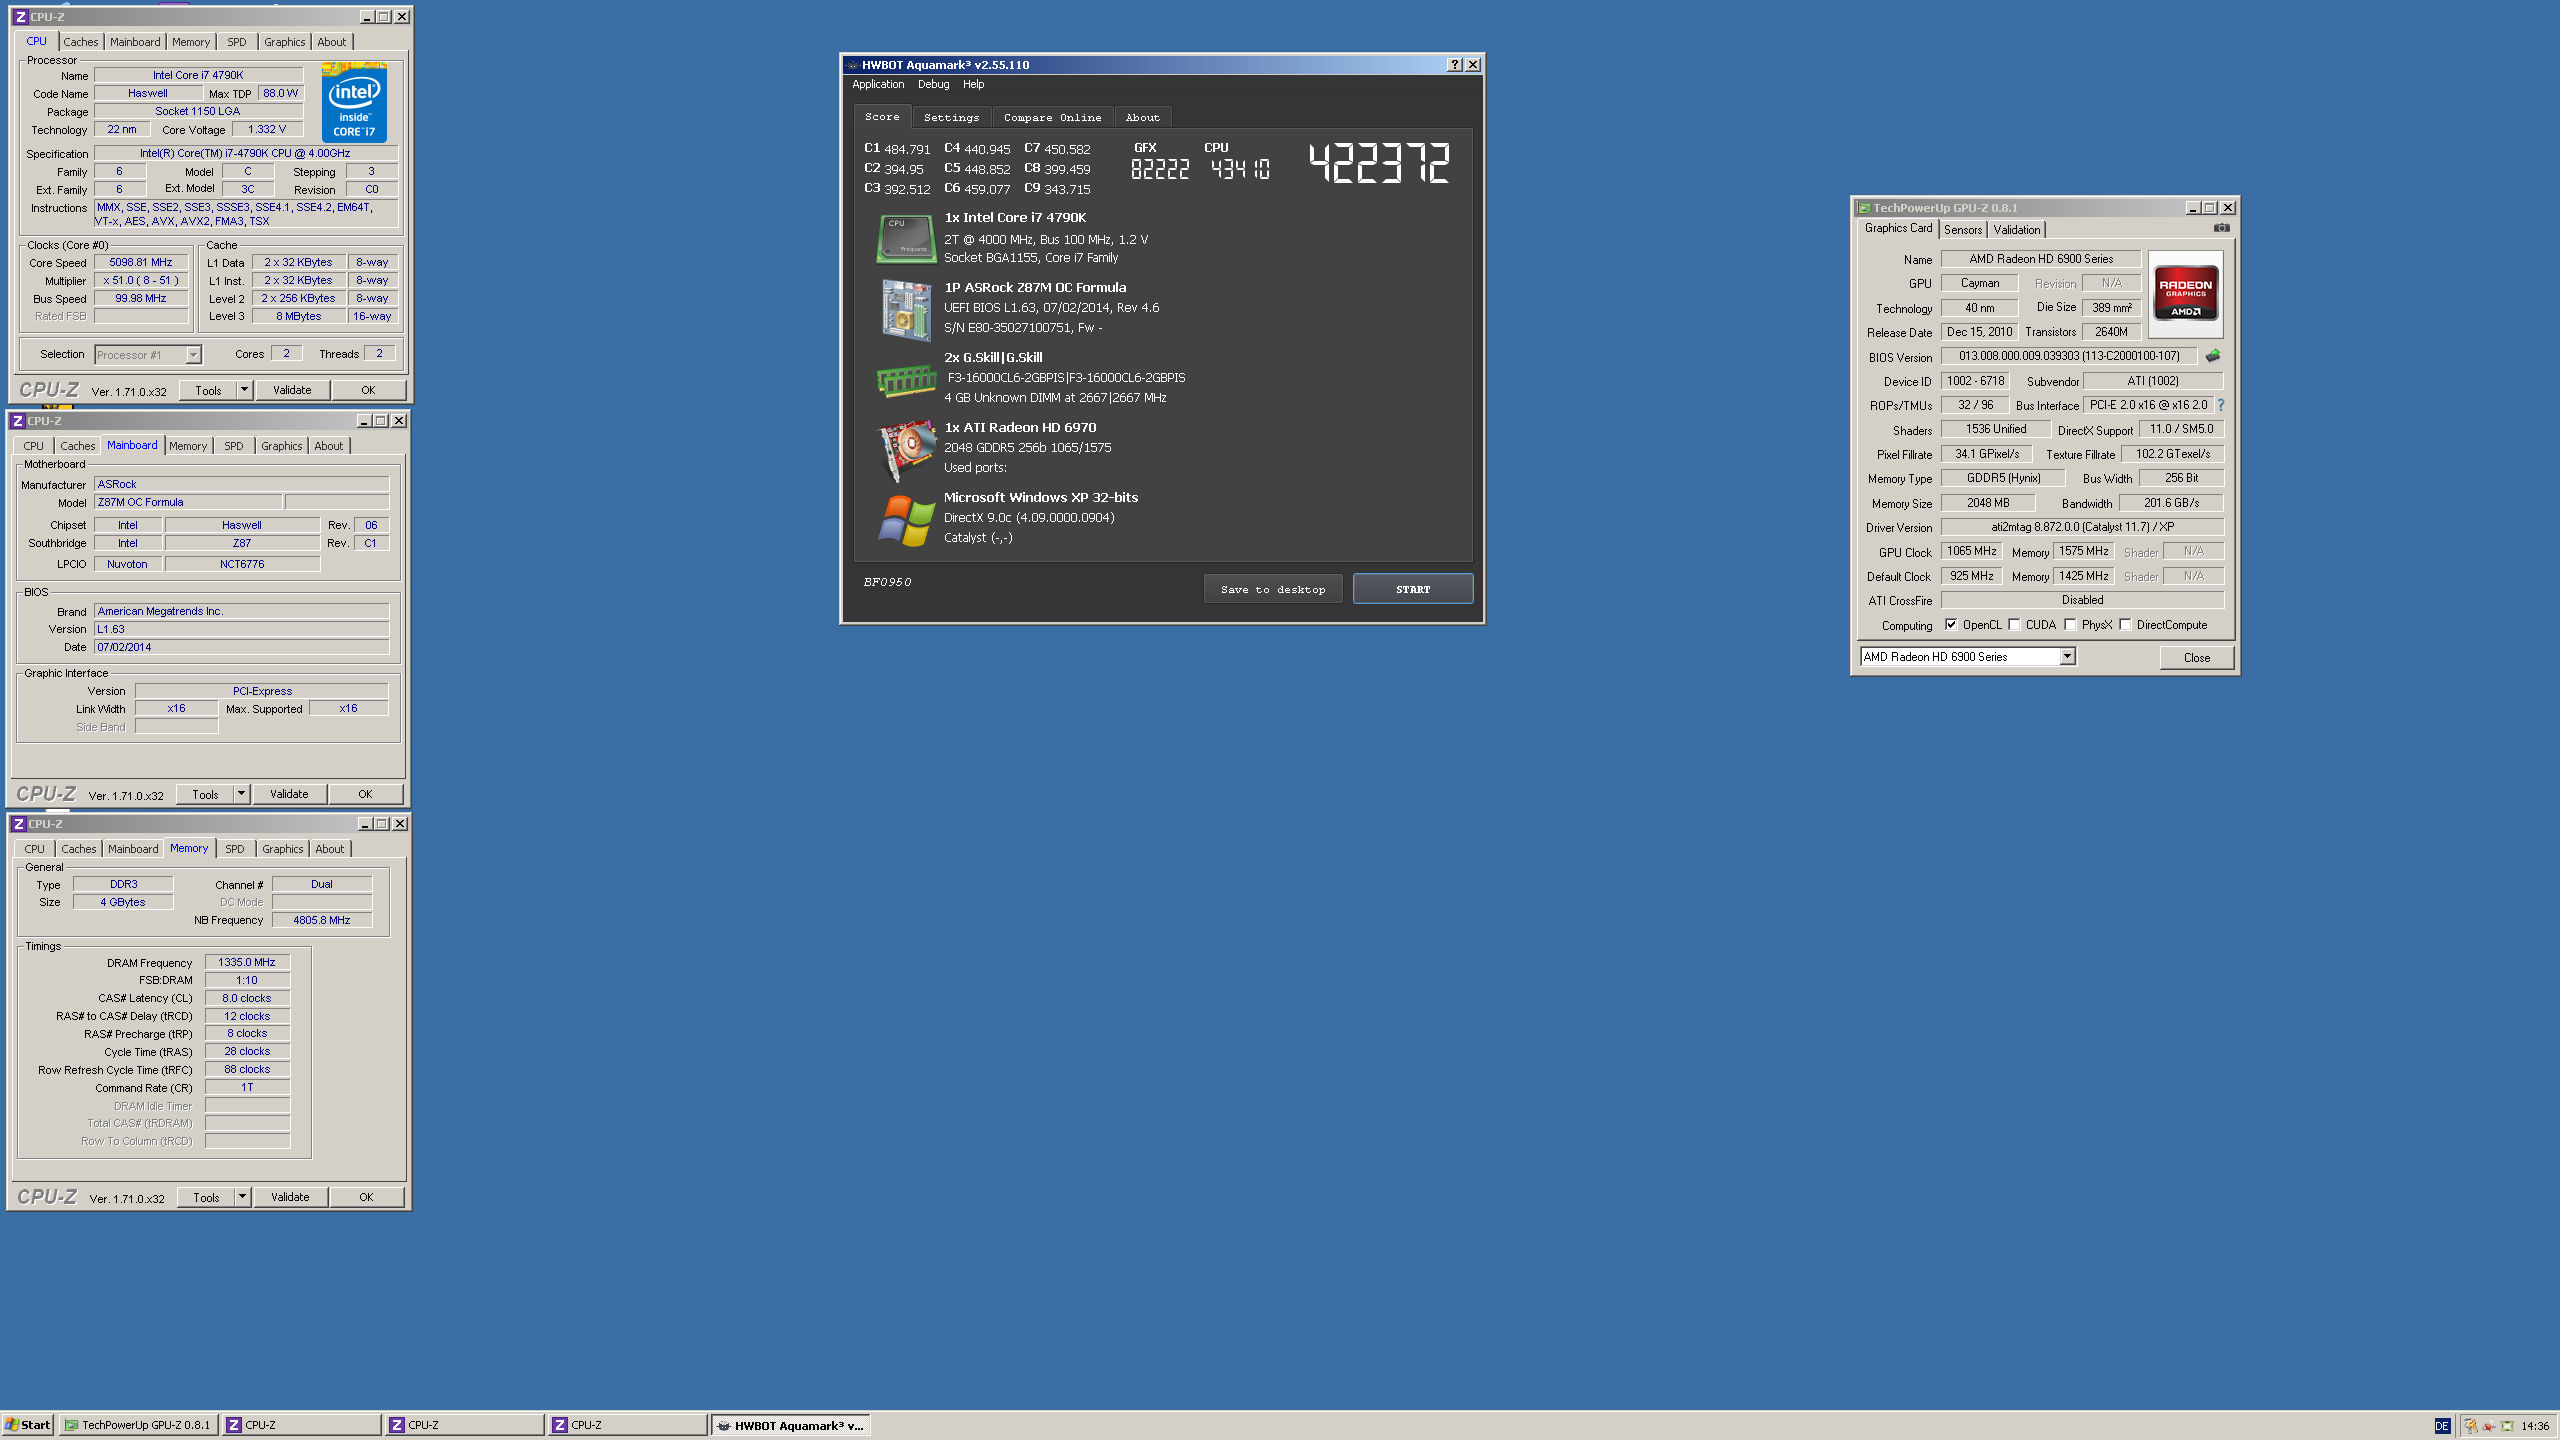
Task: Click the GPU-Z title bar application icon
Action: (1863, 208)
